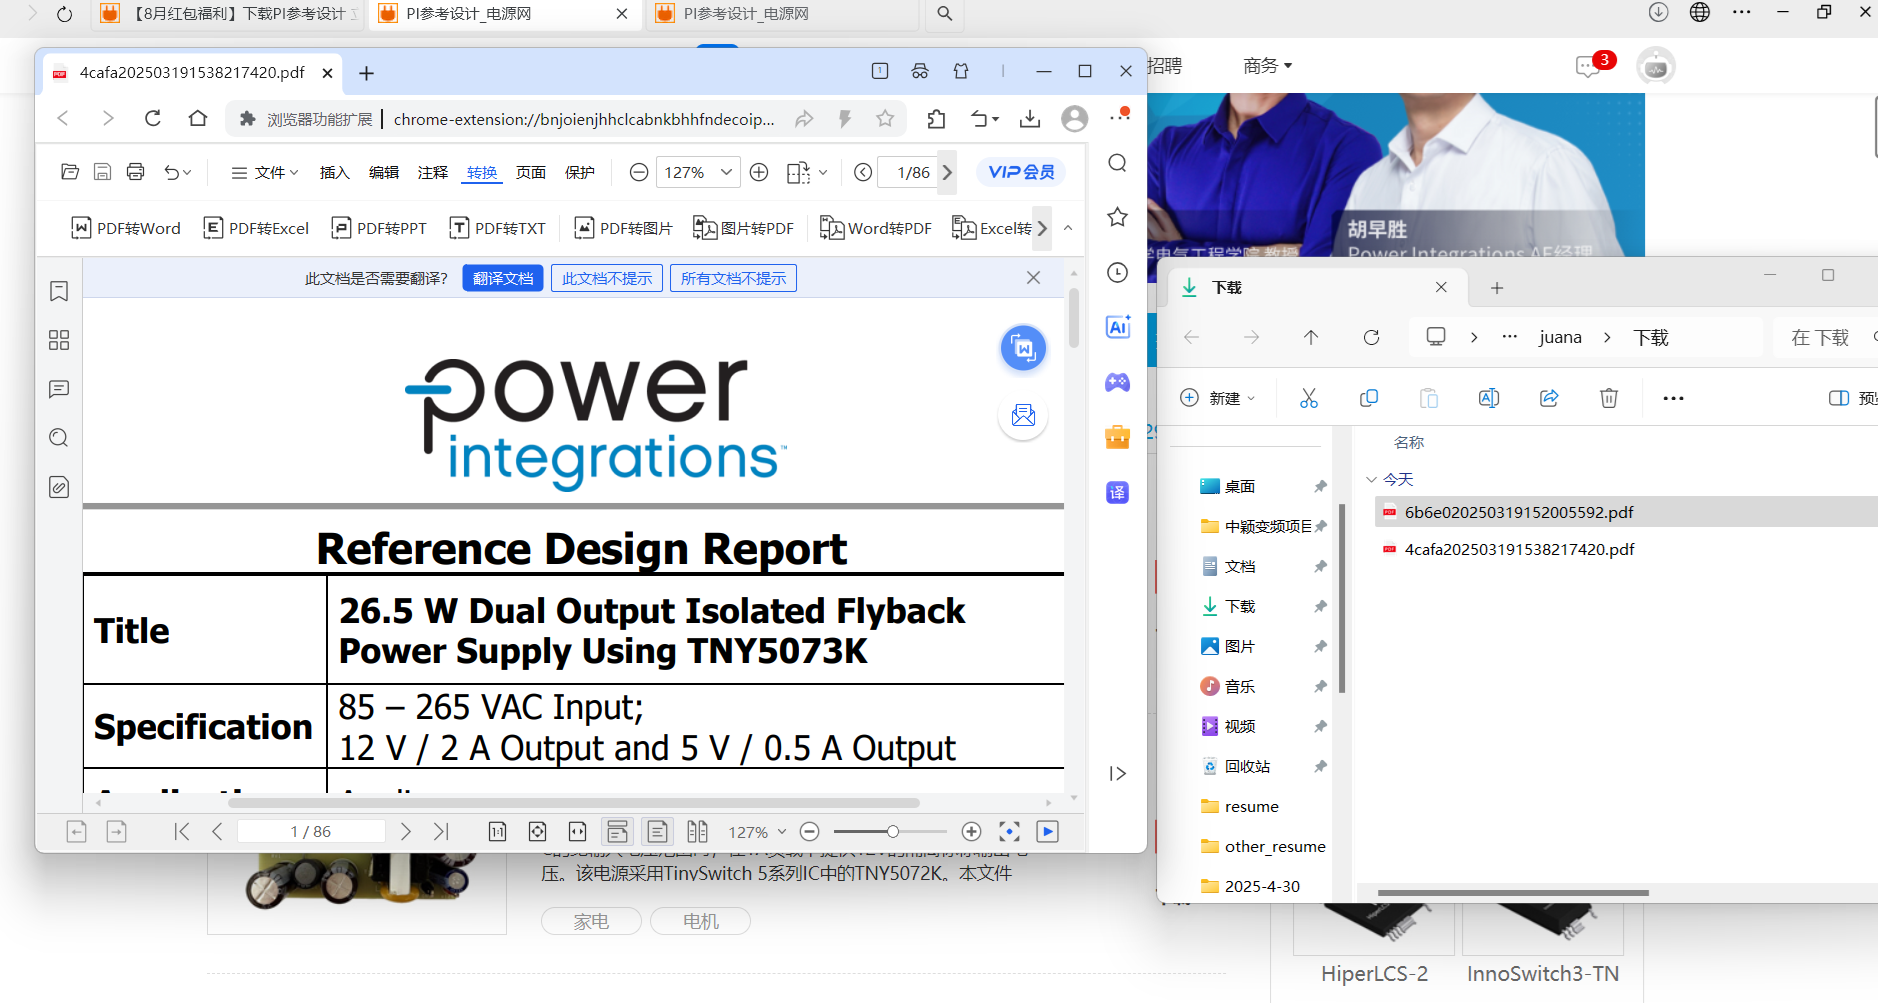Toggle fullscreen mode in bottom bar
1878x1003 pixels.
pyautogui.click(x=1010, y=831)
